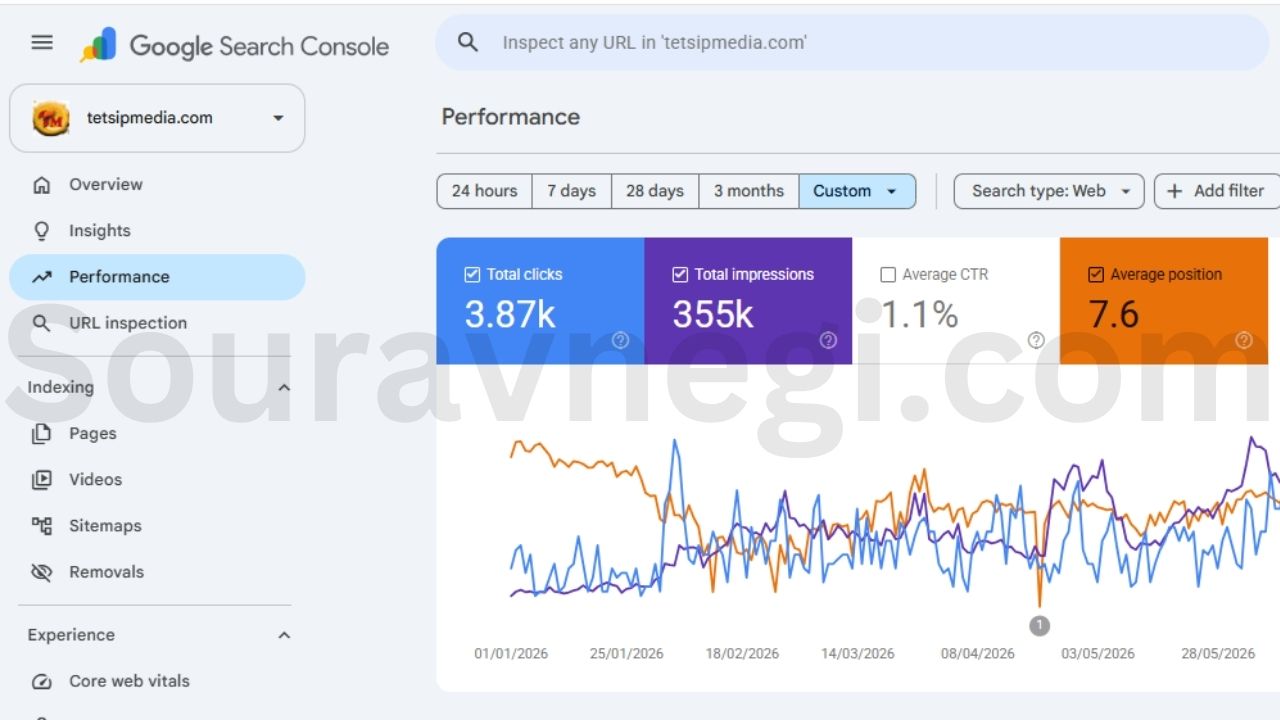Open Insights via the lightbulb icon
This screenshot has width=1280, height=720.
tap(41, 231)
